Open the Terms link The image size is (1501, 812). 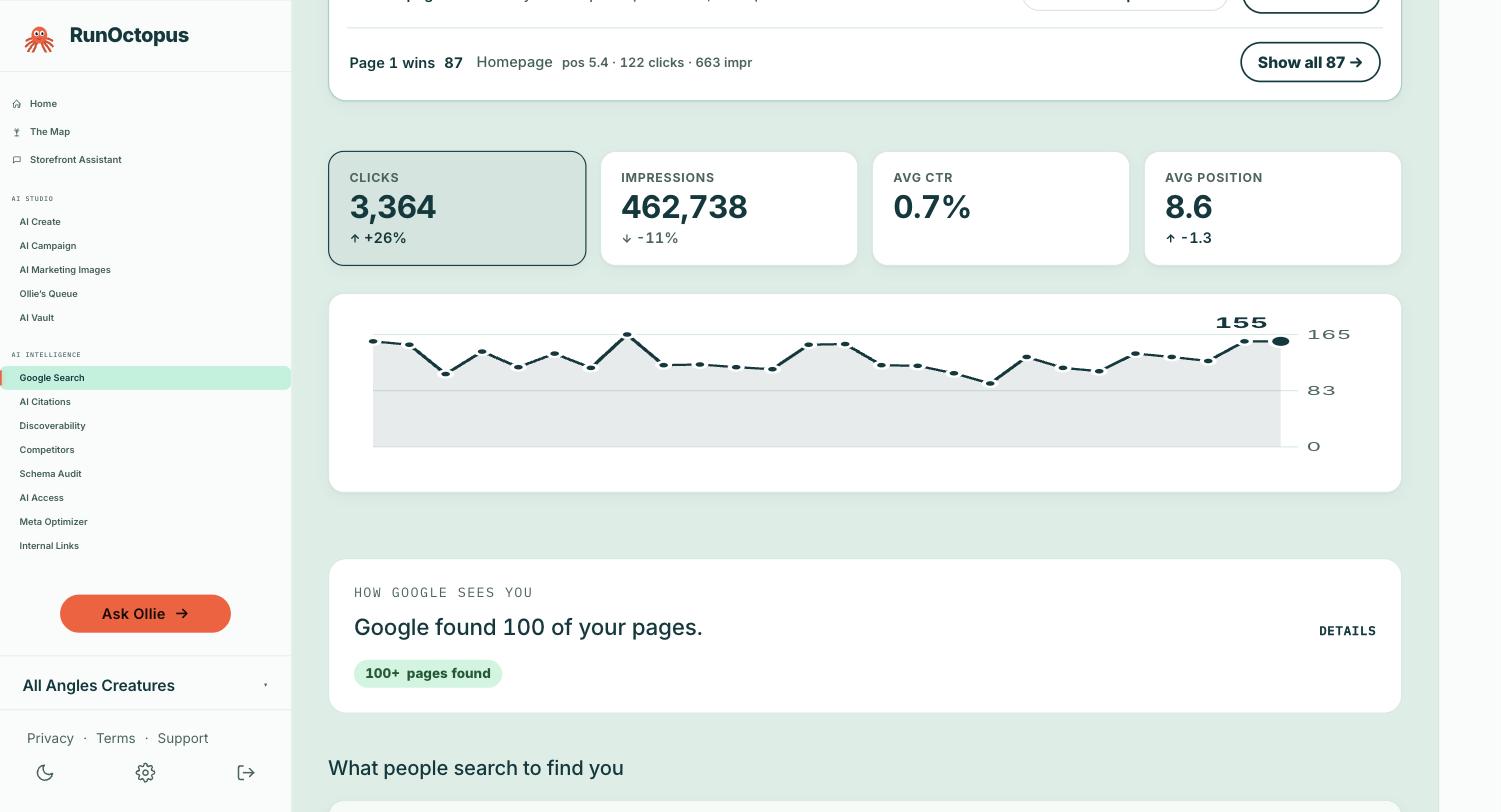pyautogui.click(x=115, y=738)
